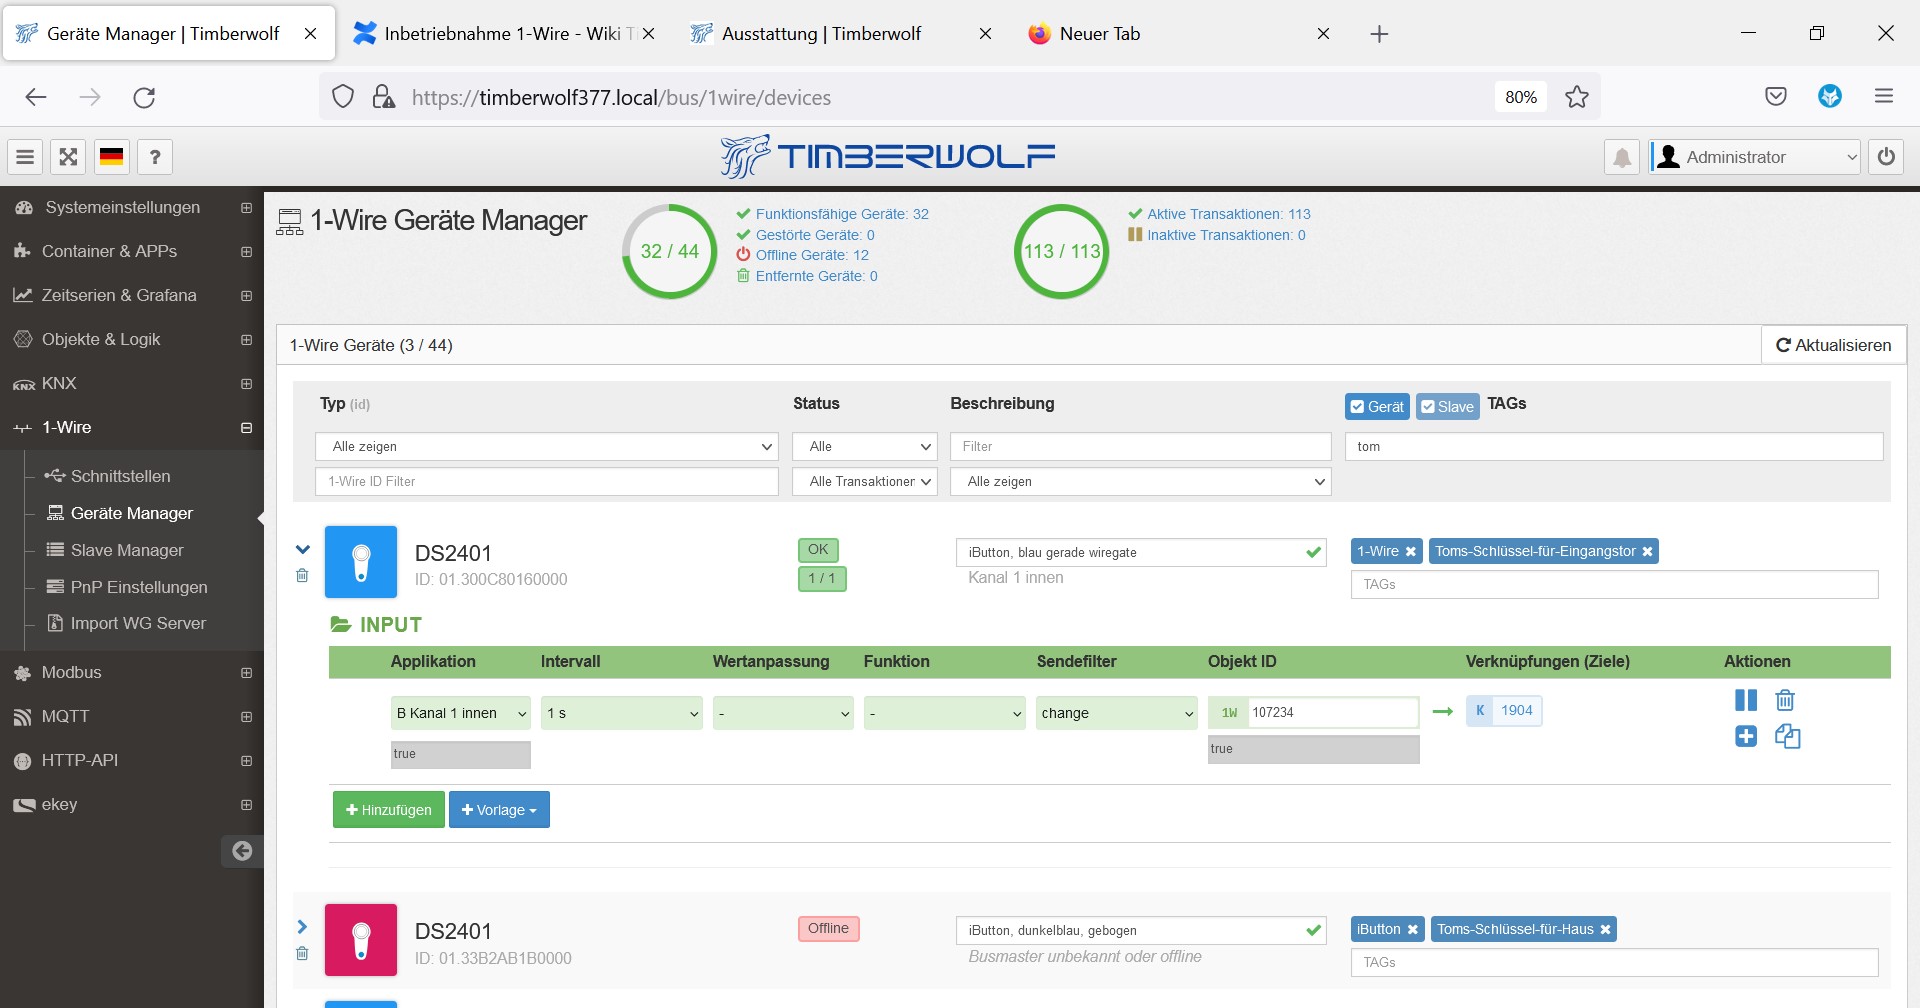The image size is (1920, 1008).
Task: Click the power logout icon
Action: tap(1886, 157)
